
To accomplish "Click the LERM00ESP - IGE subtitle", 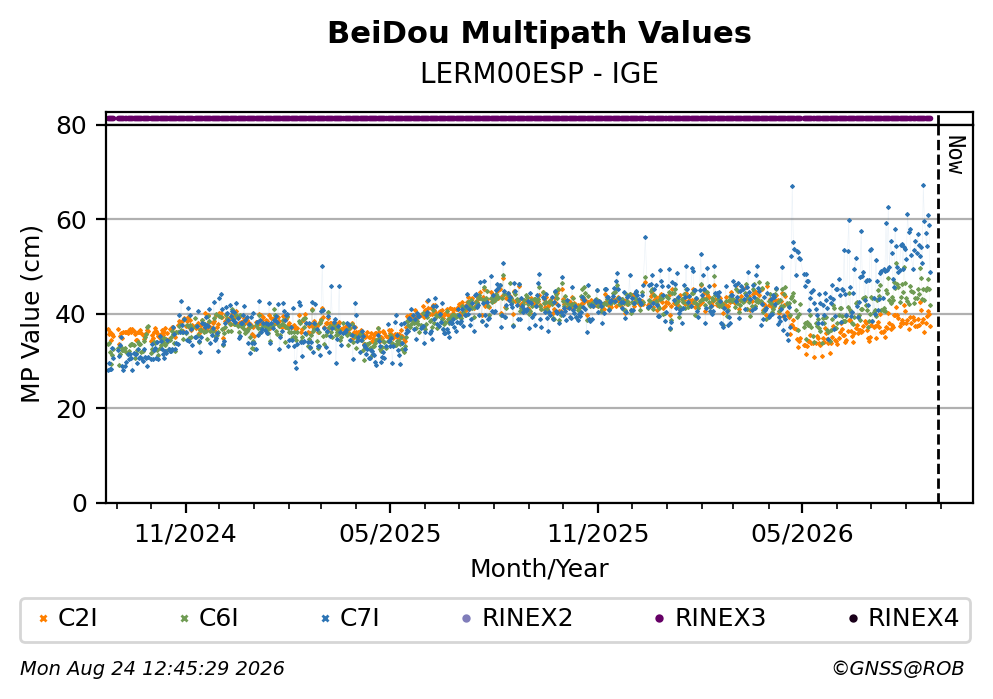I will click(x=539, y=73).
